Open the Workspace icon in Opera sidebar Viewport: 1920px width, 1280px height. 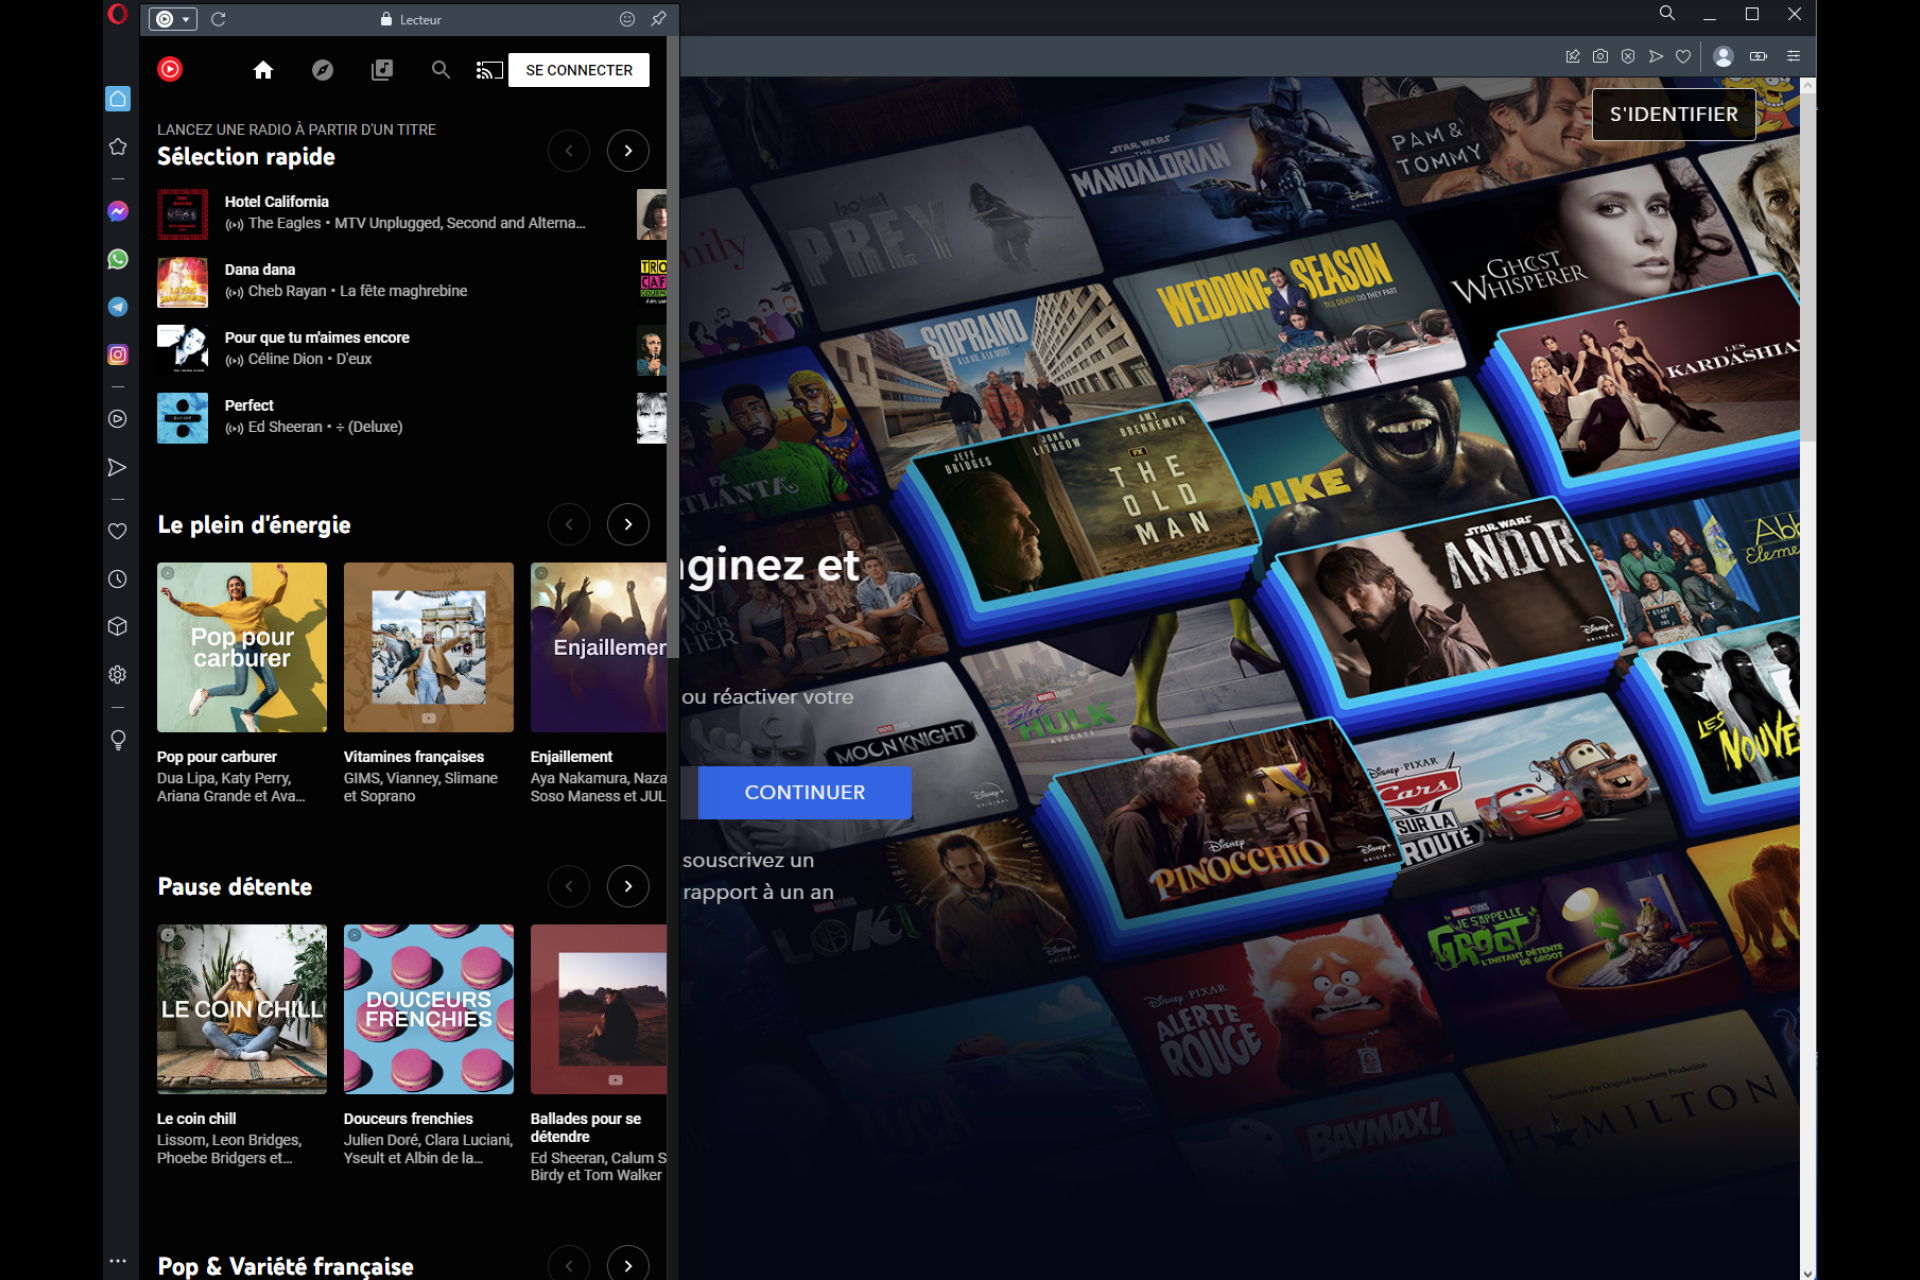pos(117,98)
